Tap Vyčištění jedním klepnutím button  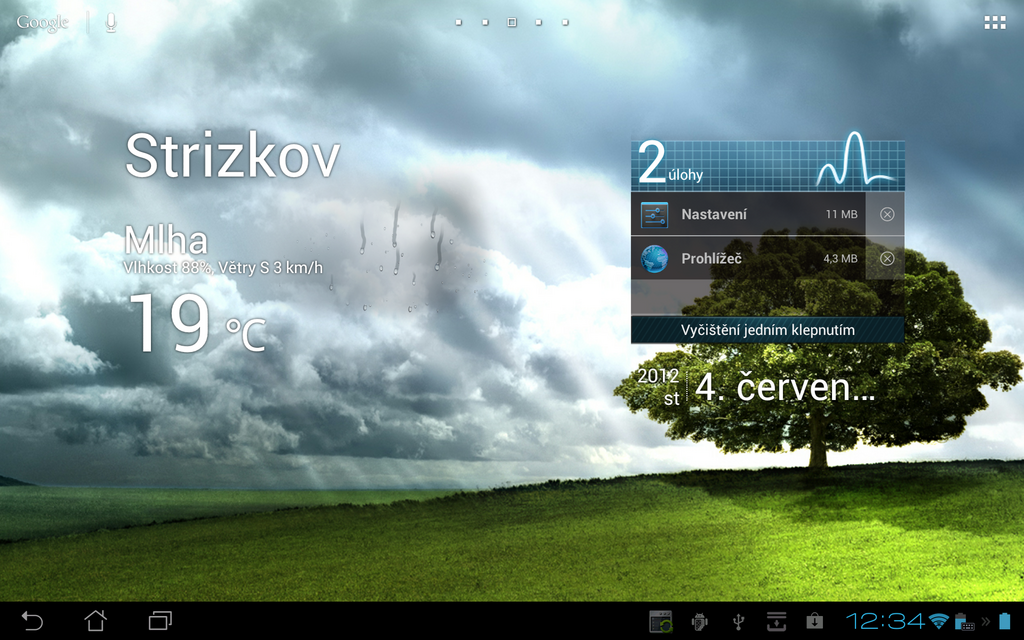click(766, 330)
